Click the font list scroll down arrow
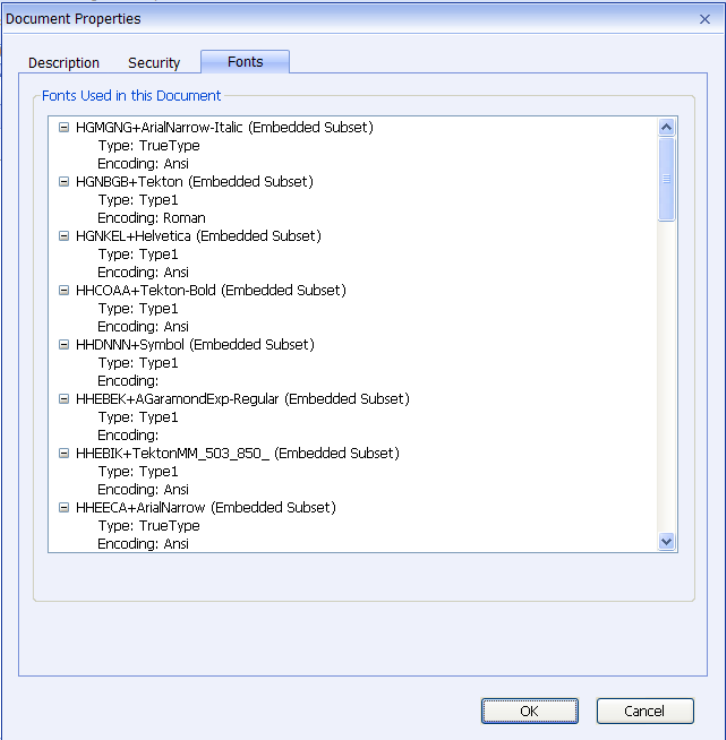This screenshot has height=740, width=726. pos(667,541)
